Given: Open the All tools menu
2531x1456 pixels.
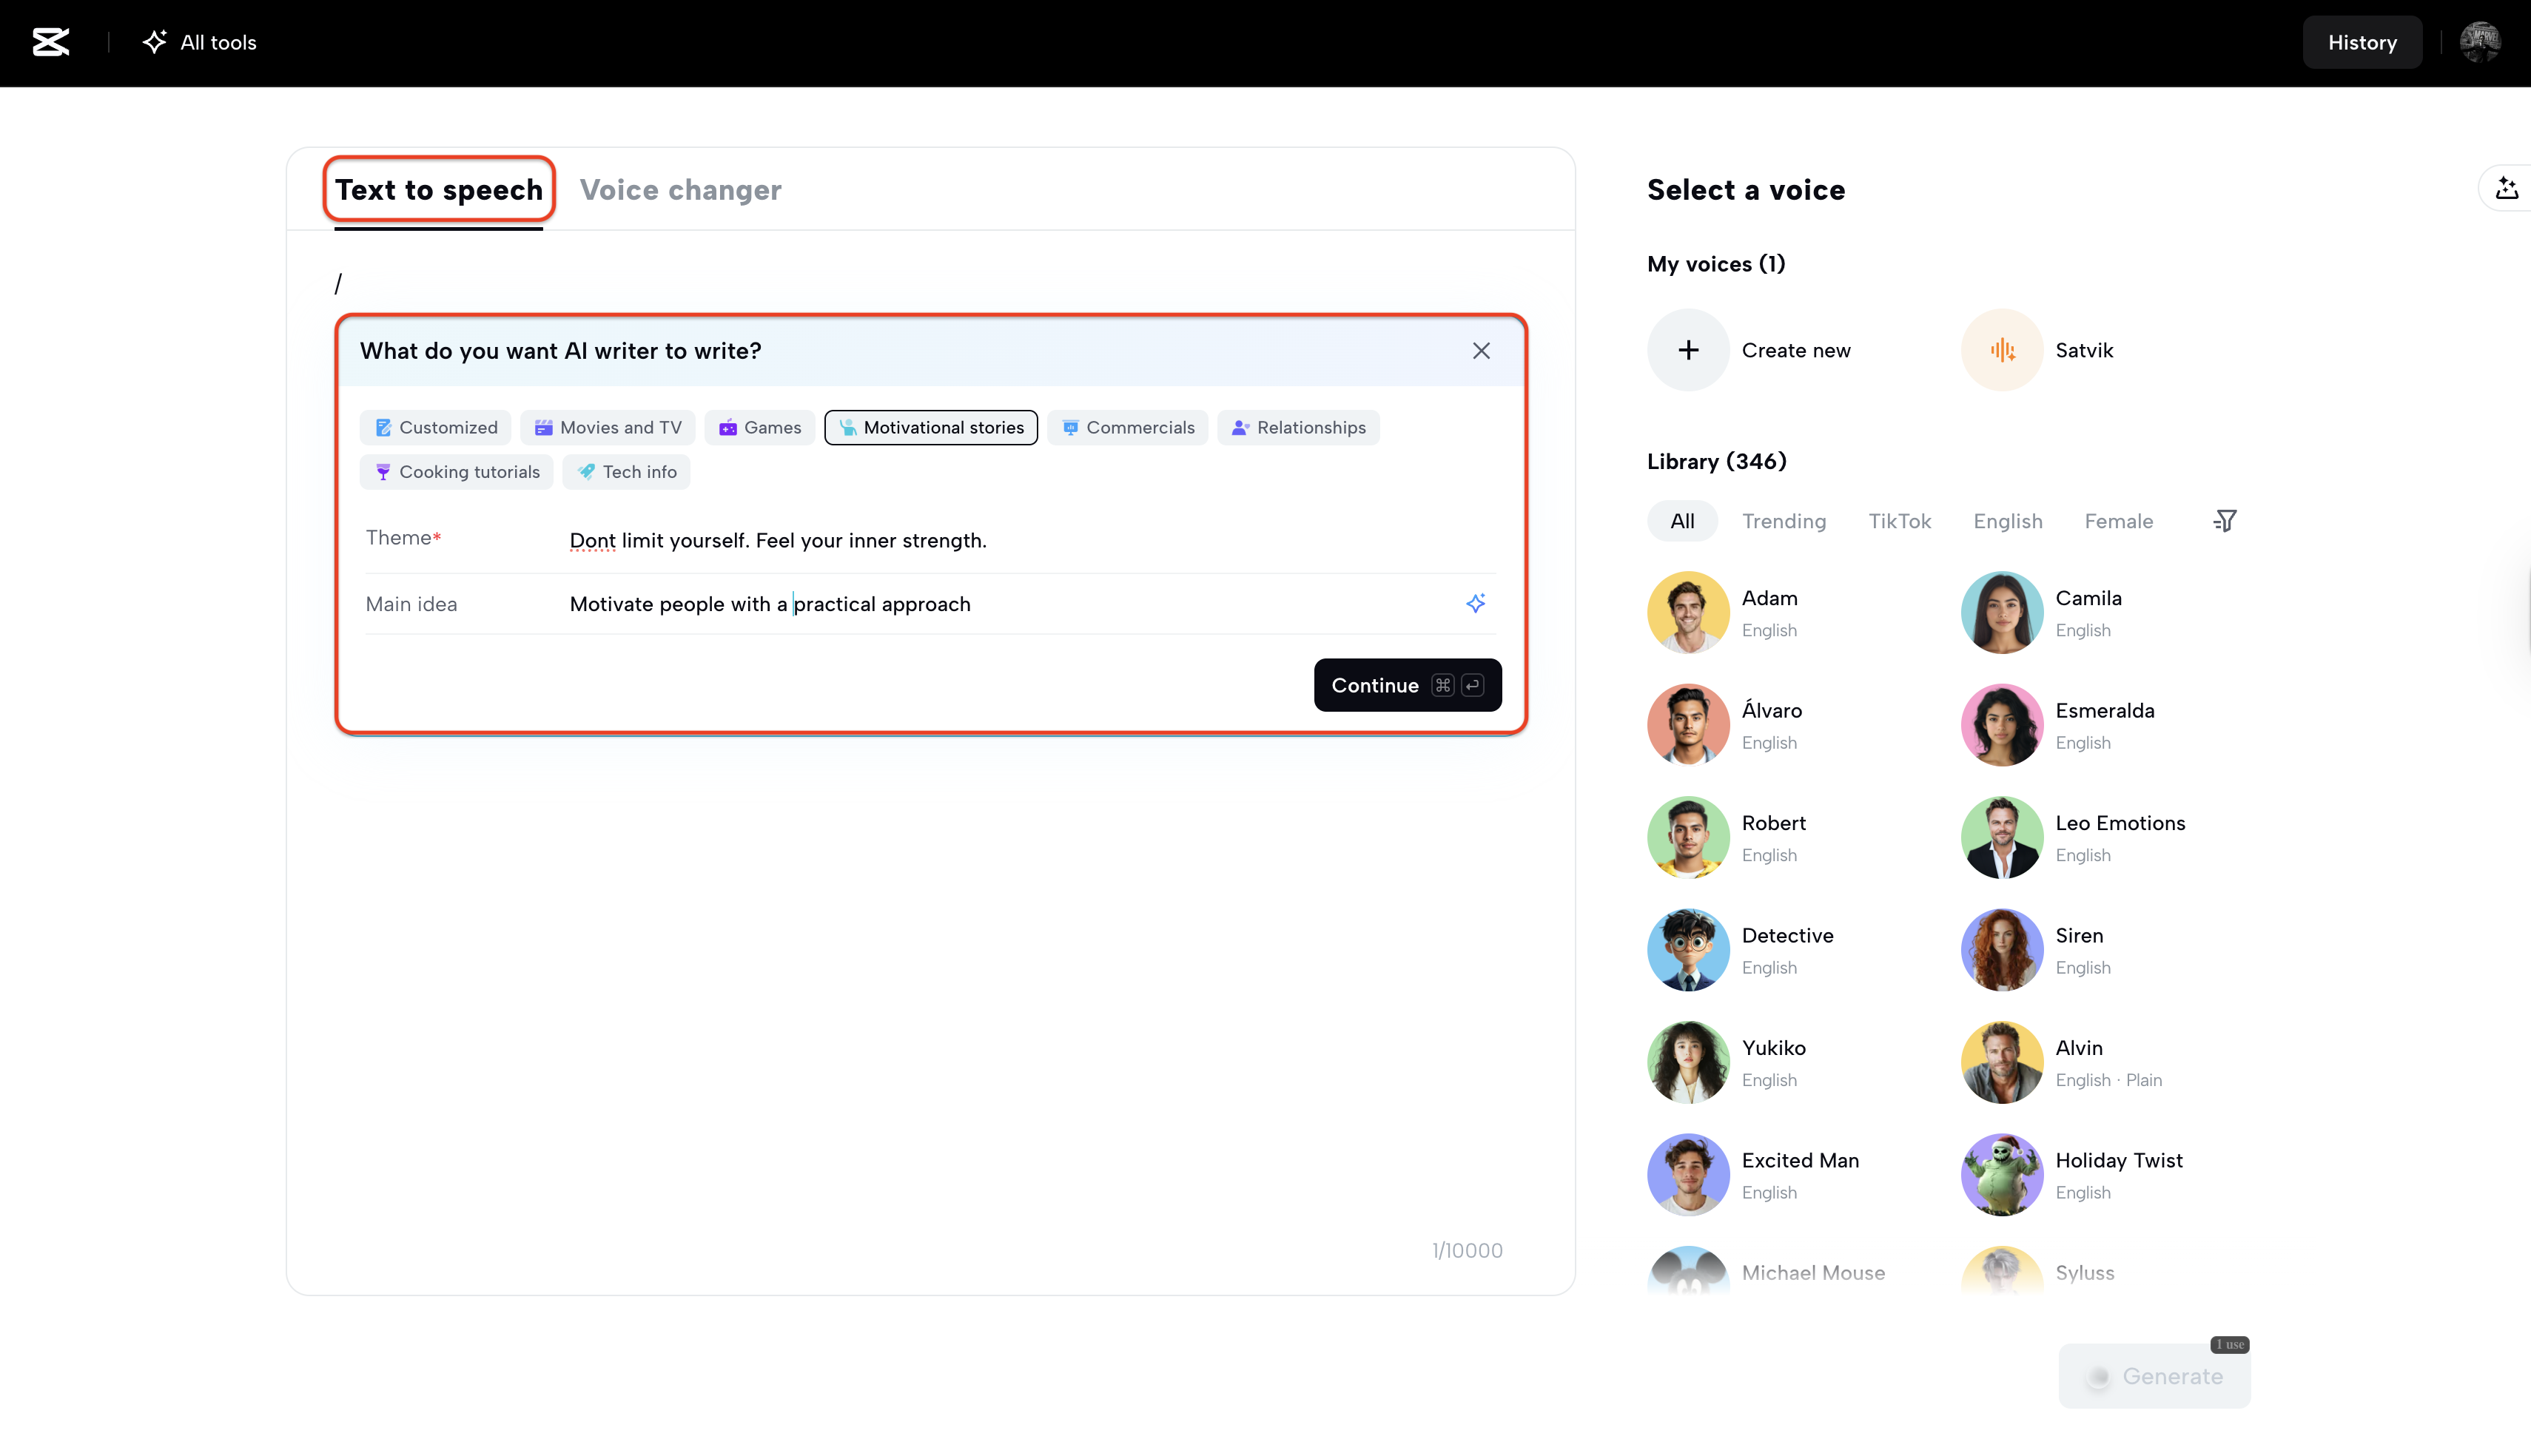Looking at the screenshot, I should tap(198, 42).
